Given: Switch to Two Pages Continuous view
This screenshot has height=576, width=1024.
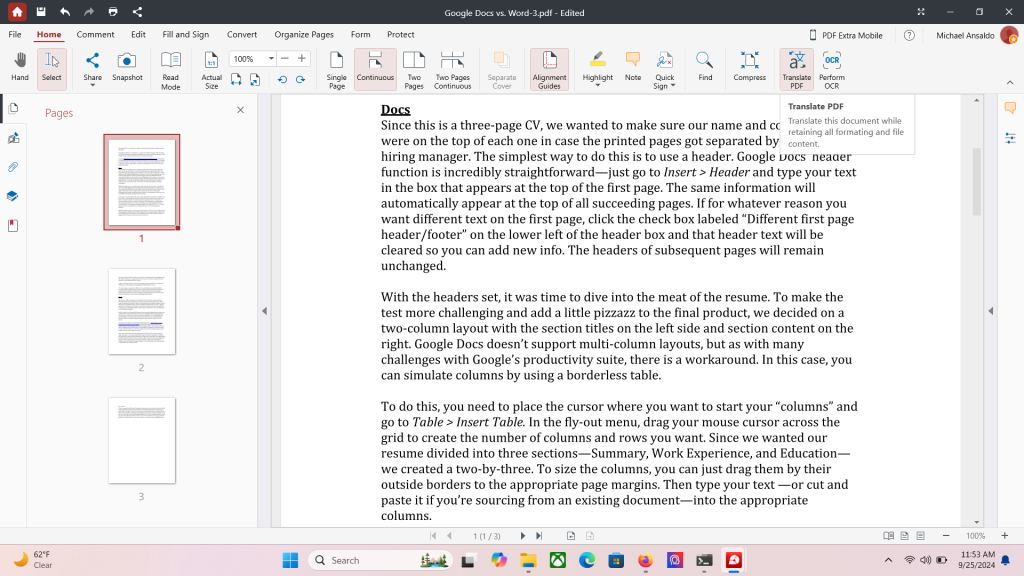Looking at the screenshot, I should [452, 70].
